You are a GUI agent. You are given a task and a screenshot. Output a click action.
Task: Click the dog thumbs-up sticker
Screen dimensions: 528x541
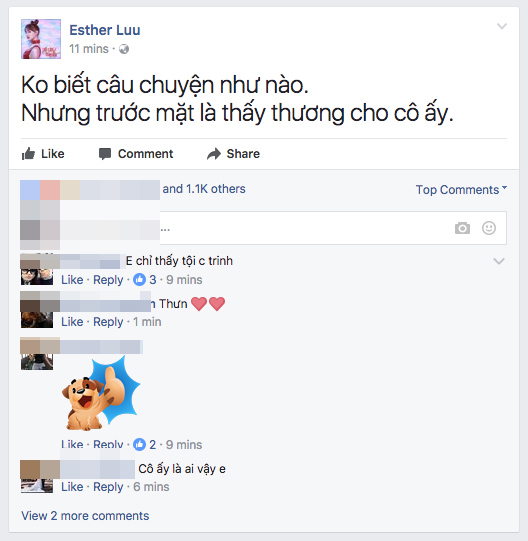point(101,394)
